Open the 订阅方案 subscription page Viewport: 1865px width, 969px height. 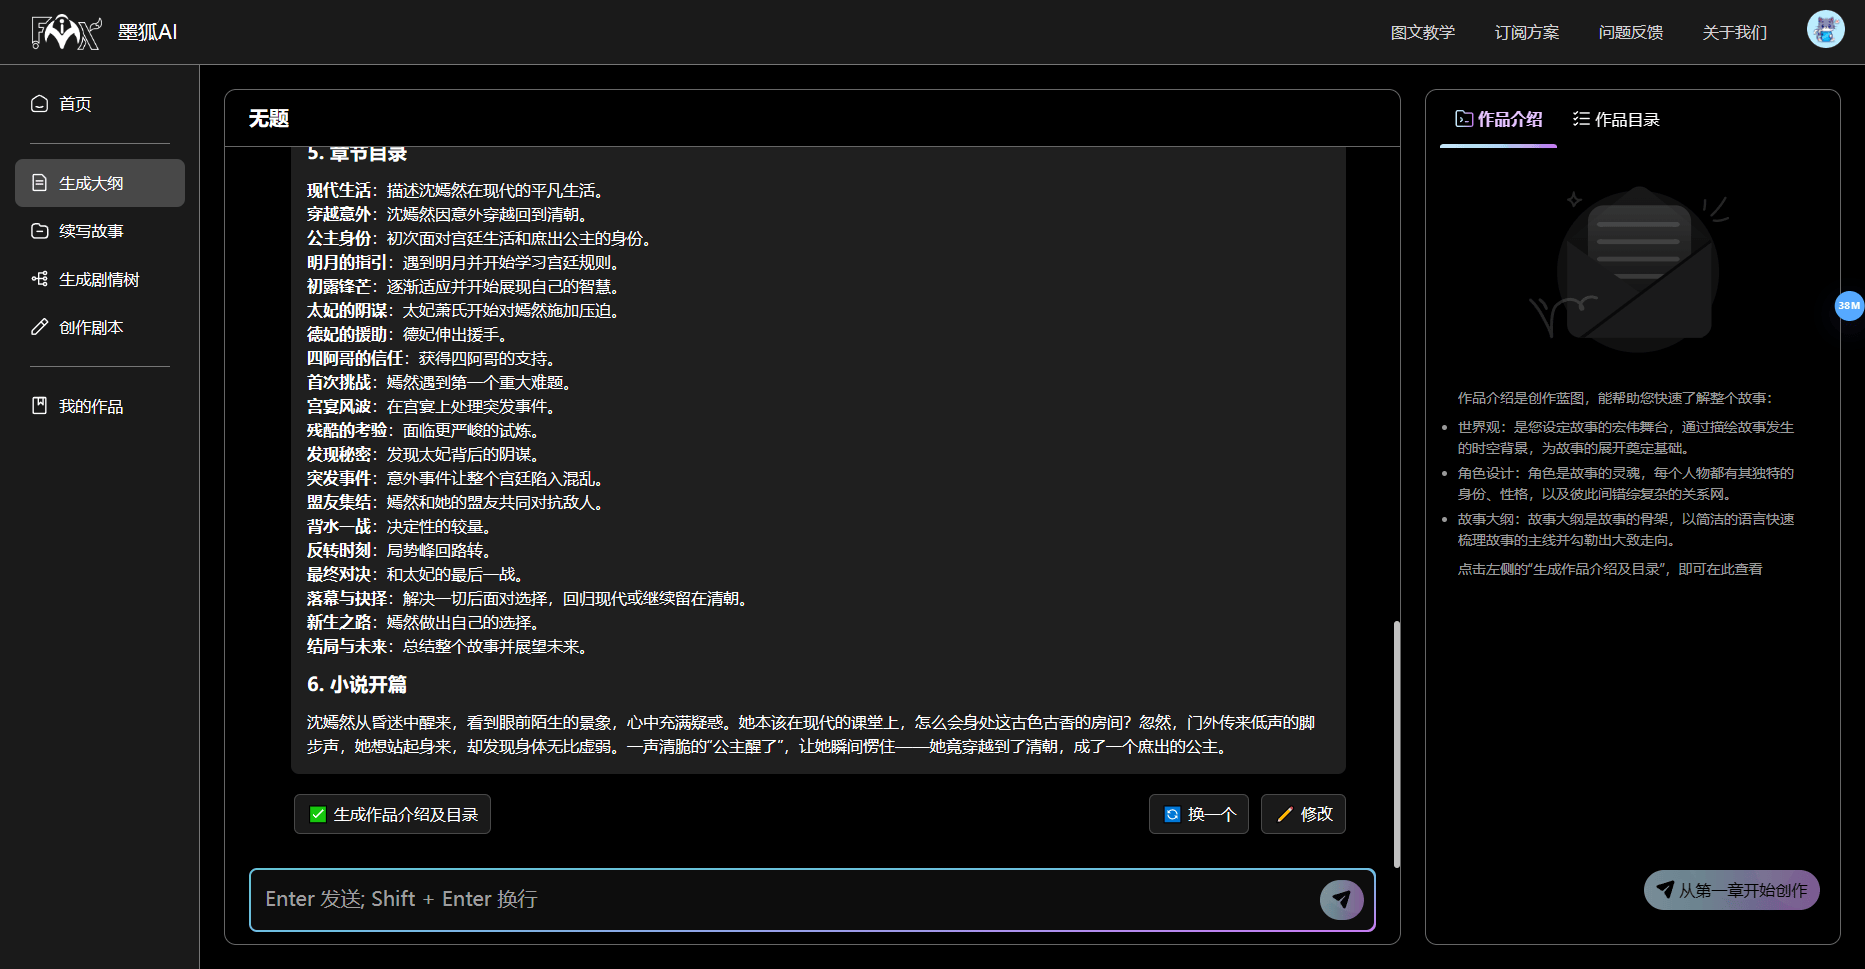tap(1526, 32)
